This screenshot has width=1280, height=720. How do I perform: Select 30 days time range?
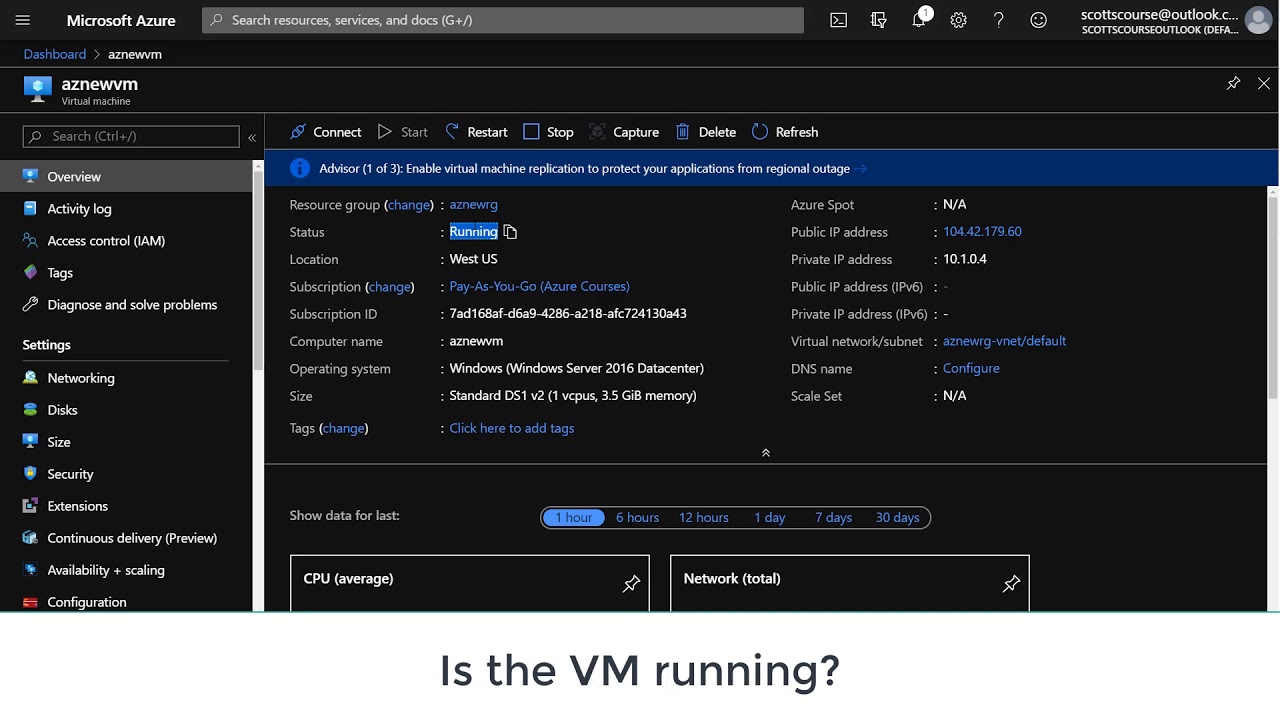tap(897, 517)
